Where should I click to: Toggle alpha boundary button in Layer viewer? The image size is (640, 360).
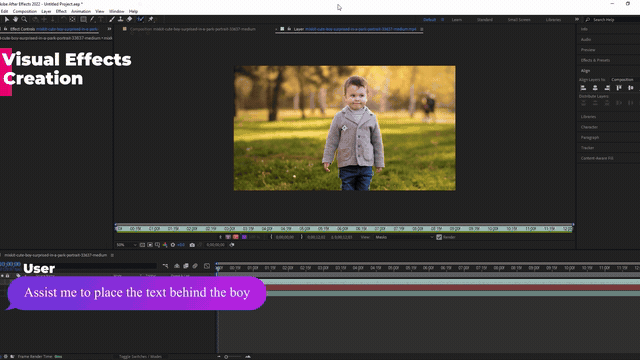click(x=228, y=237)
